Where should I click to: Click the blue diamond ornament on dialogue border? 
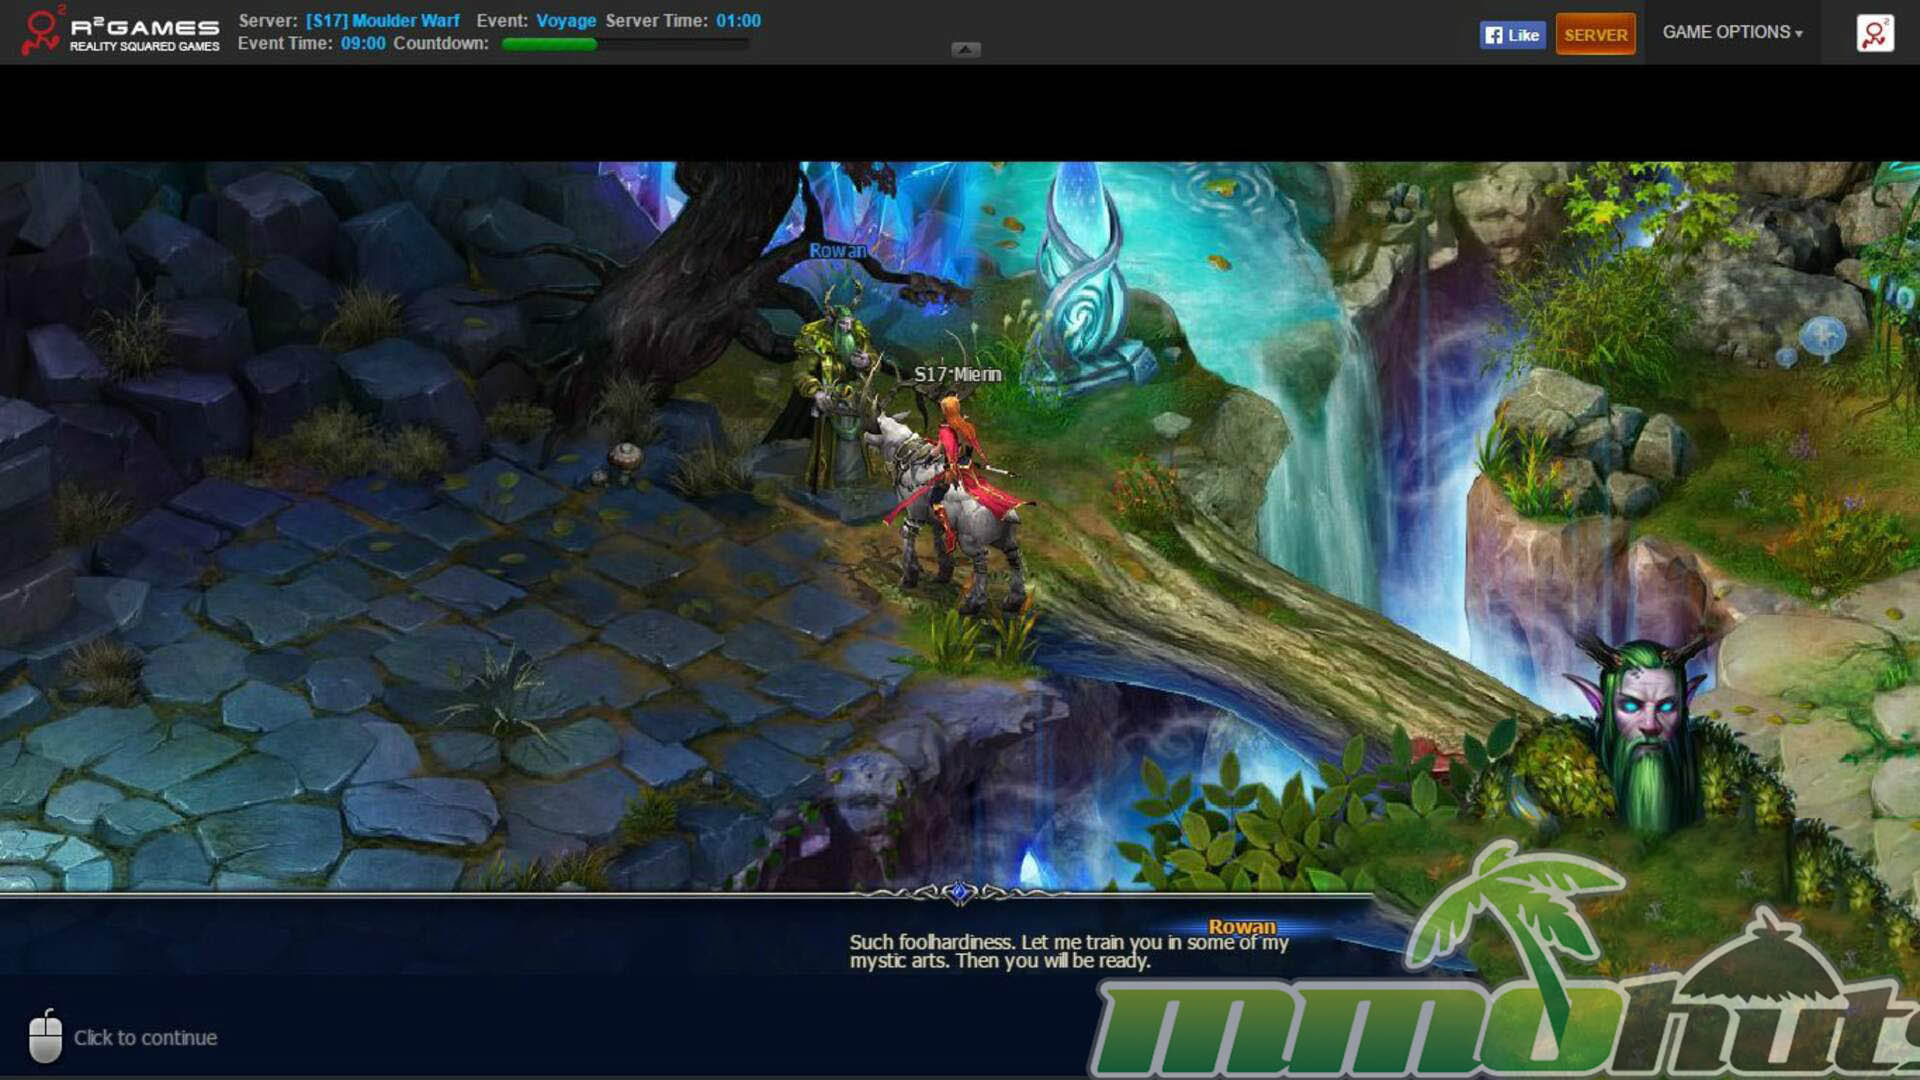click(959, 892)
